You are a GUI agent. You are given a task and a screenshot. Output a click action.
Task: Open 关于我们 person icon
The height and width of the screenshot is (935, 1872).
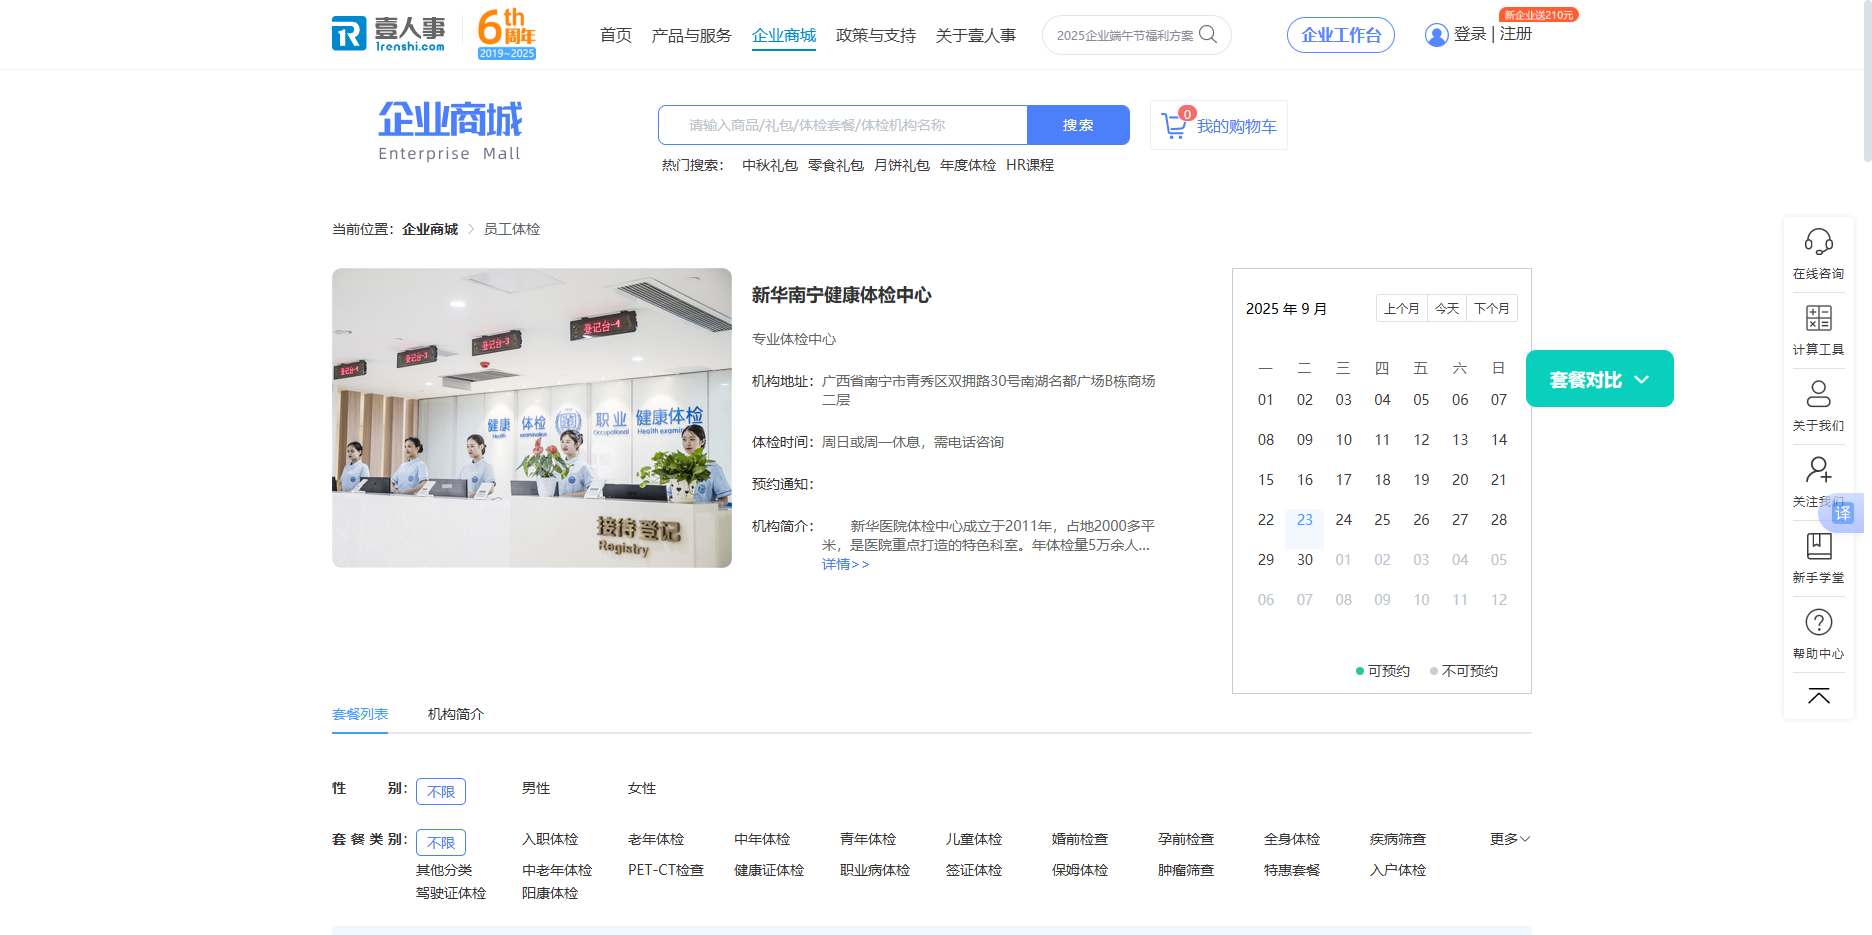tap(1818, 394)
